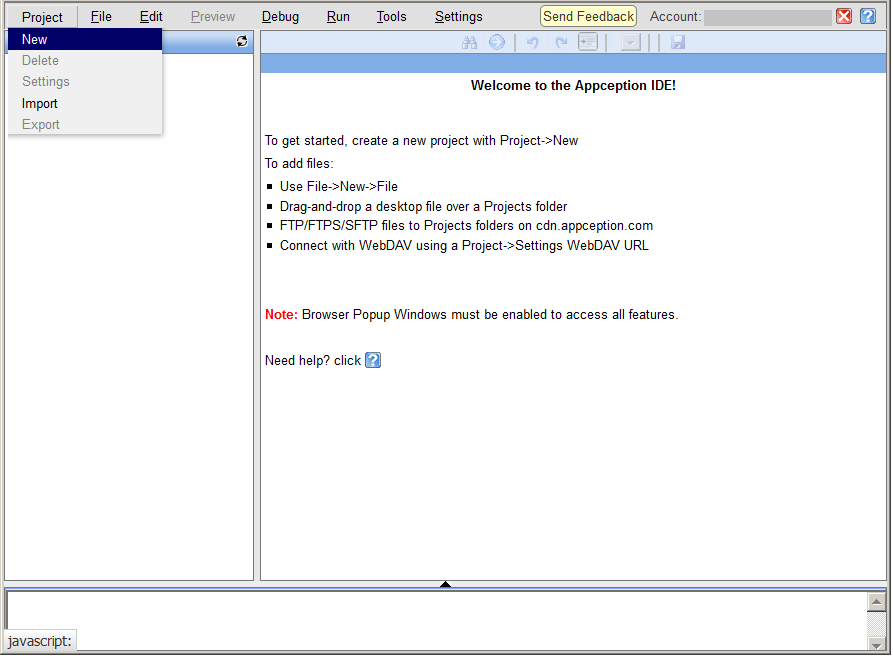Click the 'Use File->New->File' bullet text
This screenshot has width=893, height=656.
point(338,187)
